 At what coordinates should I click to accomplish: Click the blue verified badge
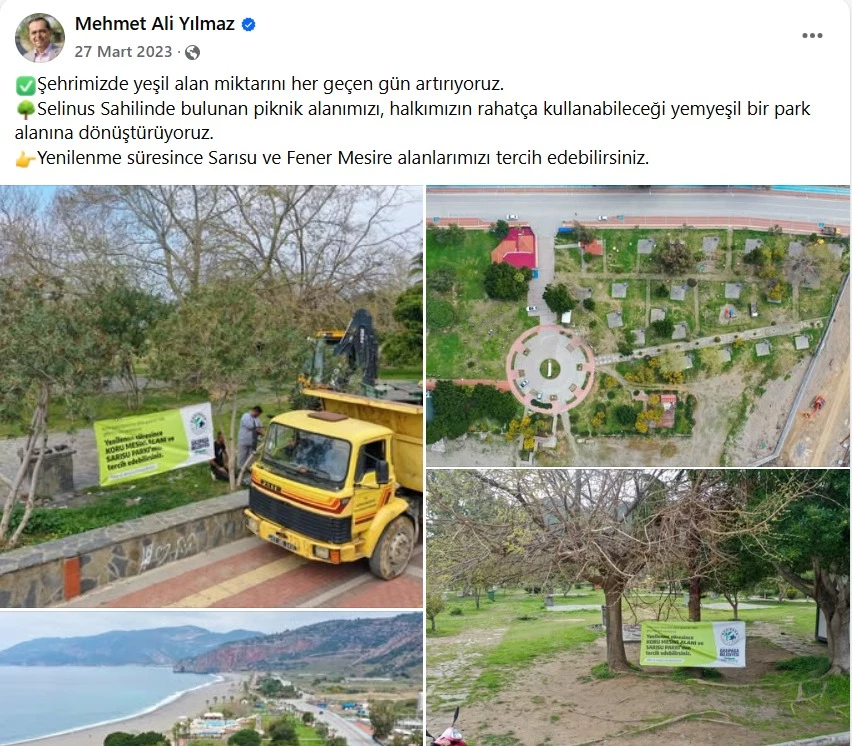click(248, 24)
